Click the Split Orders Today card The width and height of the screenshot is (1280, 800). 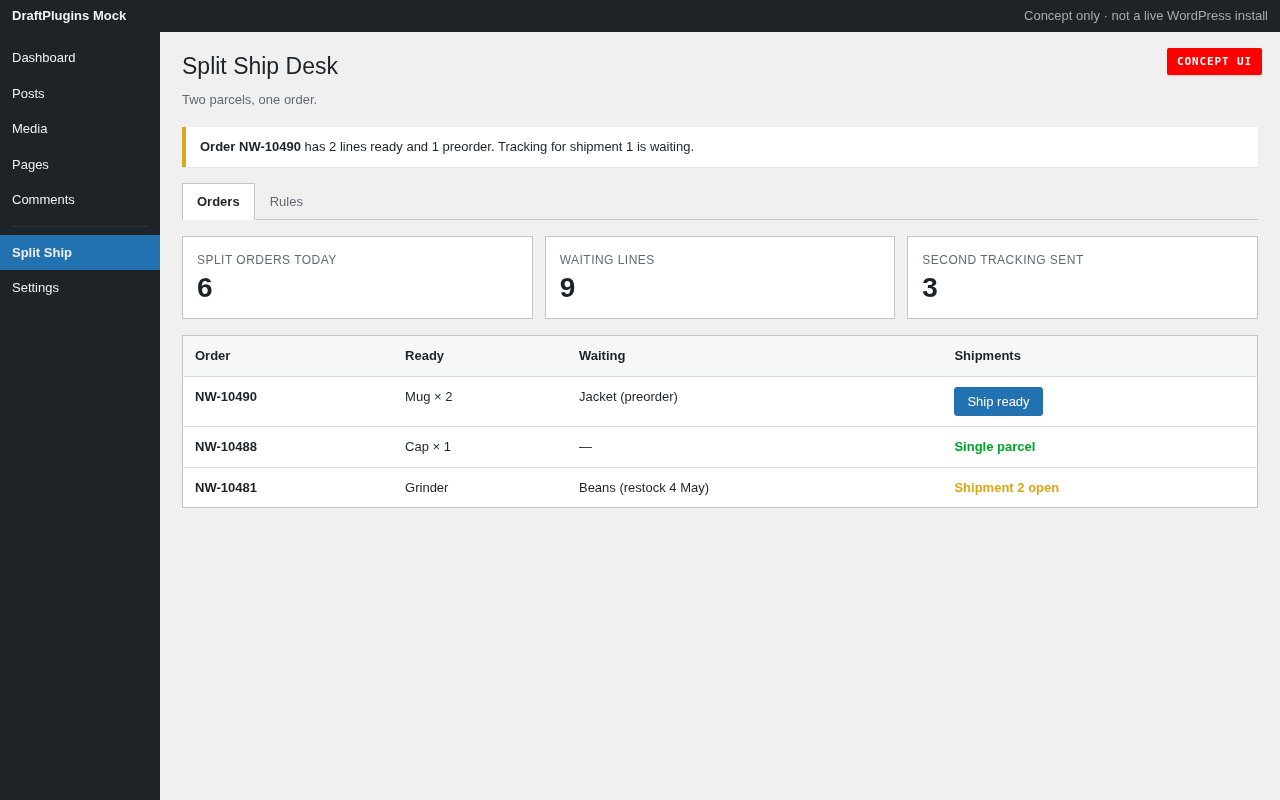click(357, 278)
